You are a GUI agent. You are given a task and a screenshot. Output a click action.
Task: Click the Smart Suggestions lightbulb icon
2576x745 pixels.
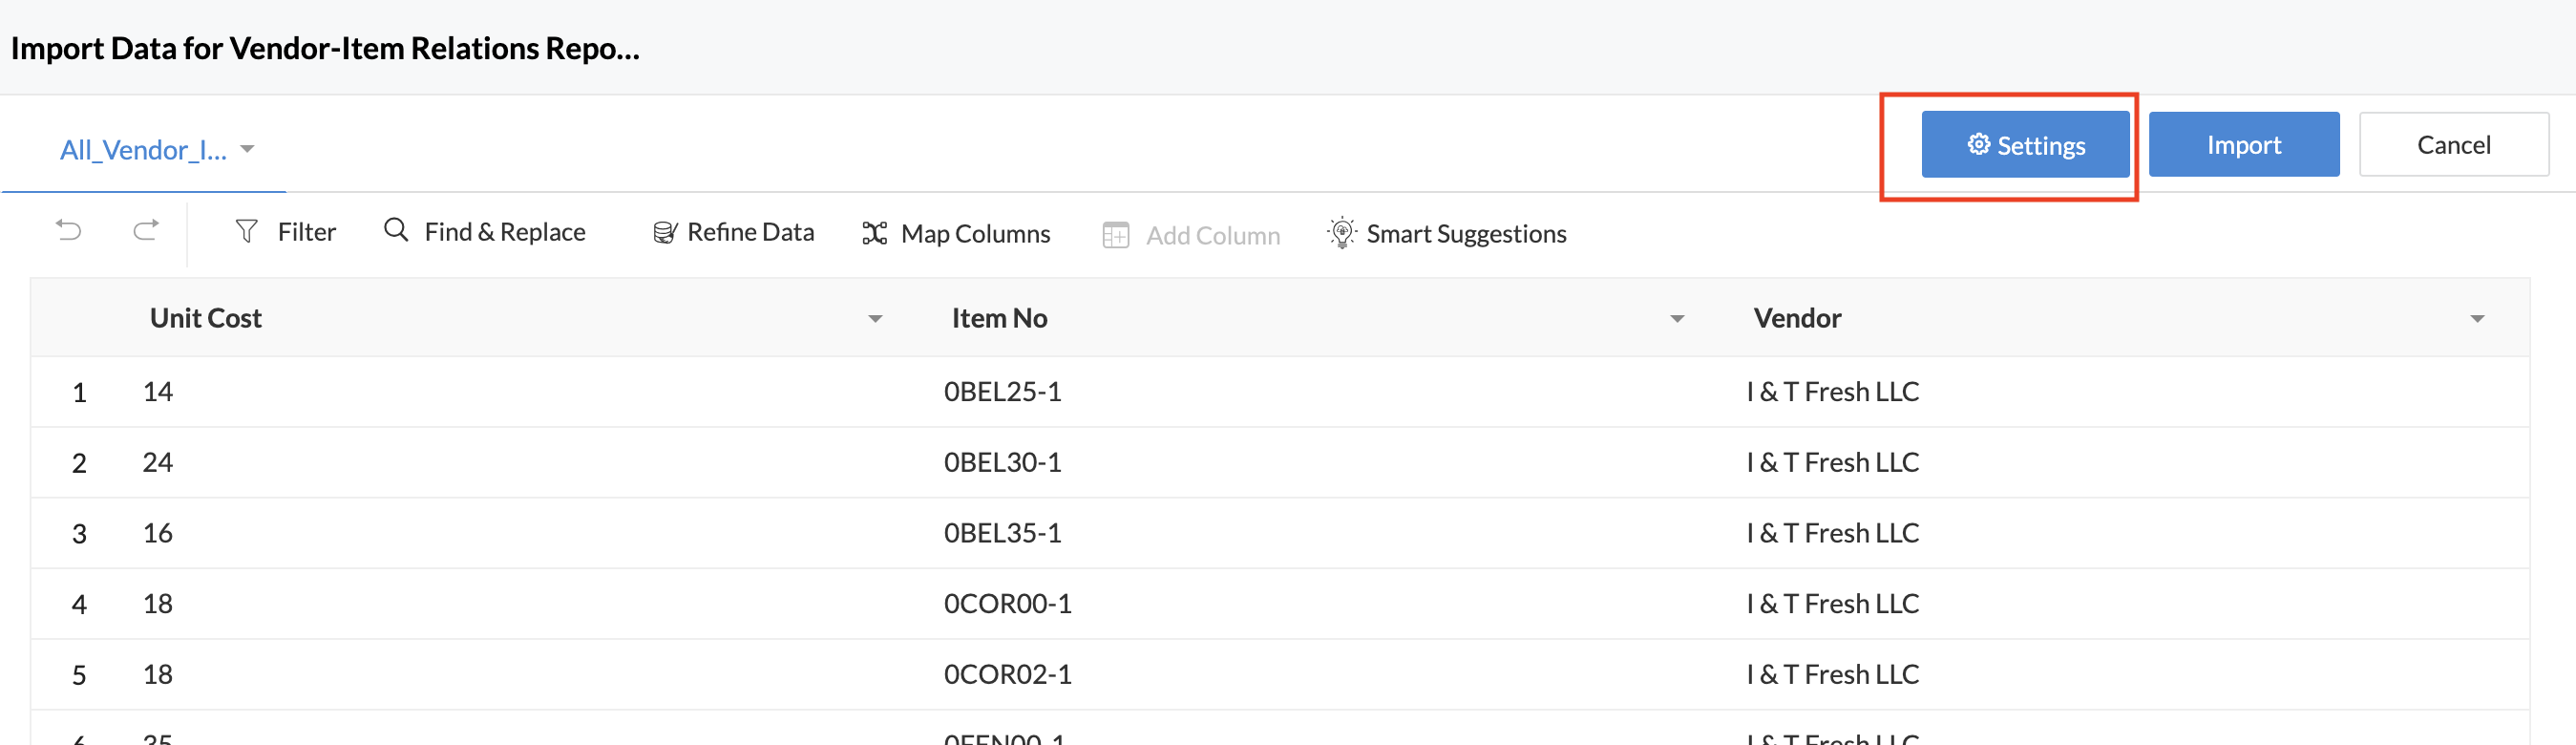click(x=1341, y=233)
